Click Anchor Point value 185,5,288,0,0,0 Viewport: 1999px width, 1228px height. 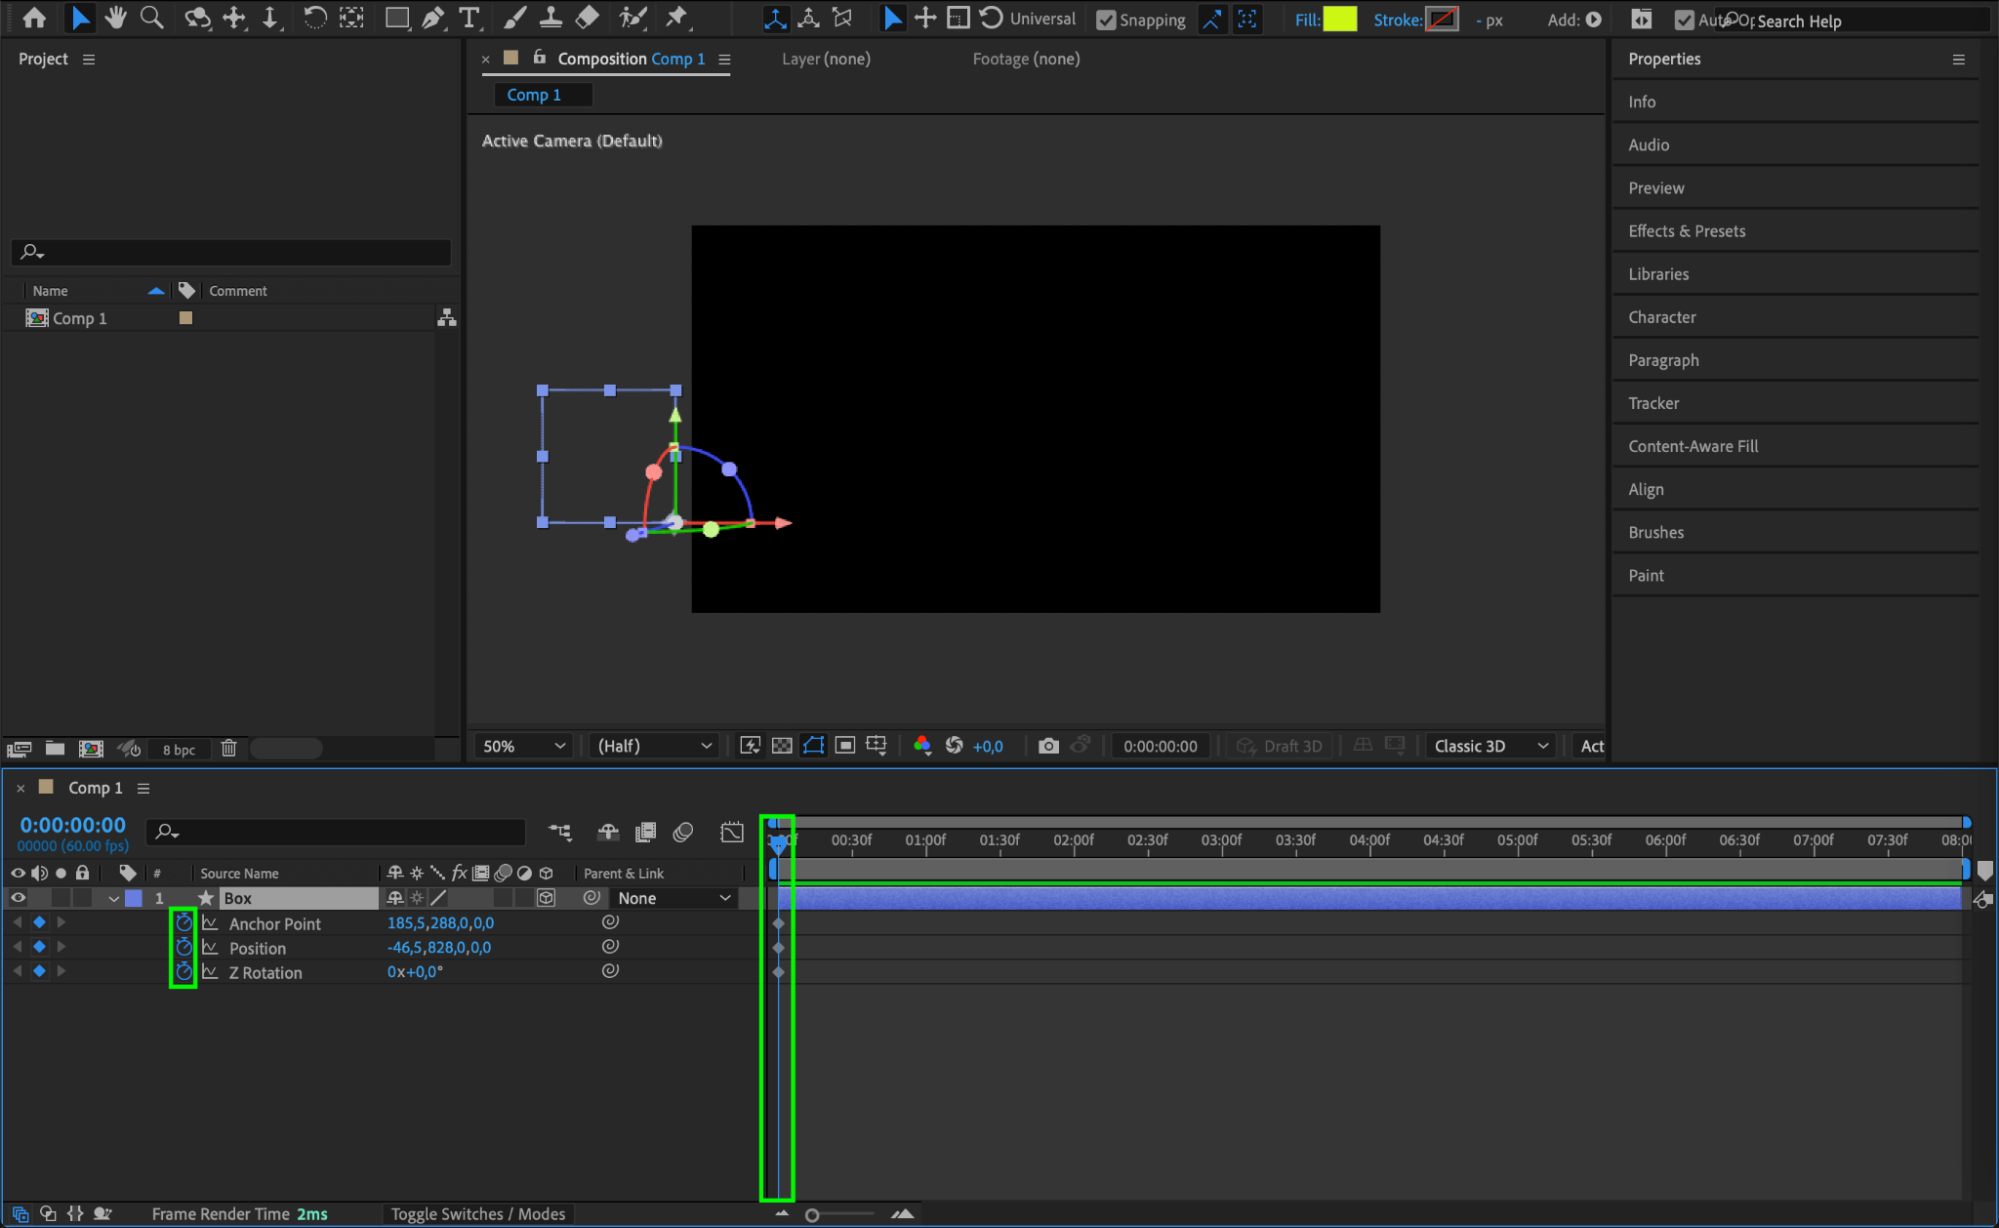[x=440, y=923]
